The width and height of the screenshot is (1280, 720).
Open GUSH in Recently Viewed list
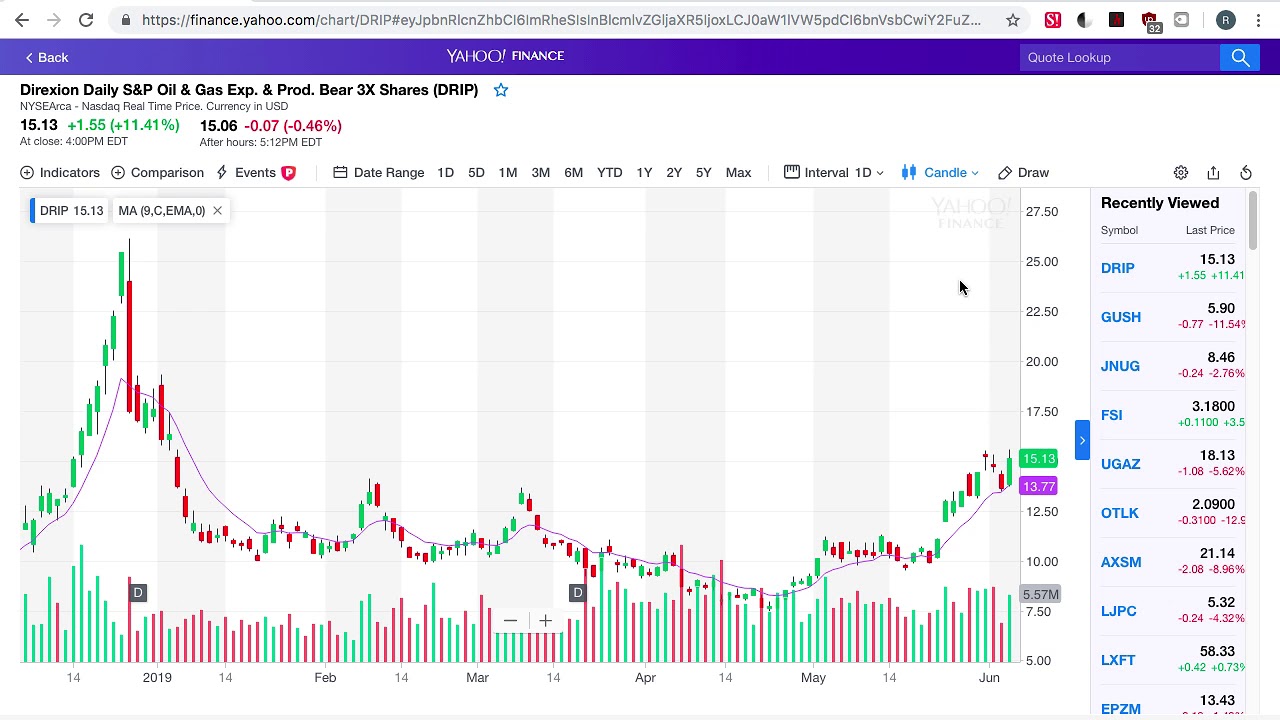[x=1120, y=317]
